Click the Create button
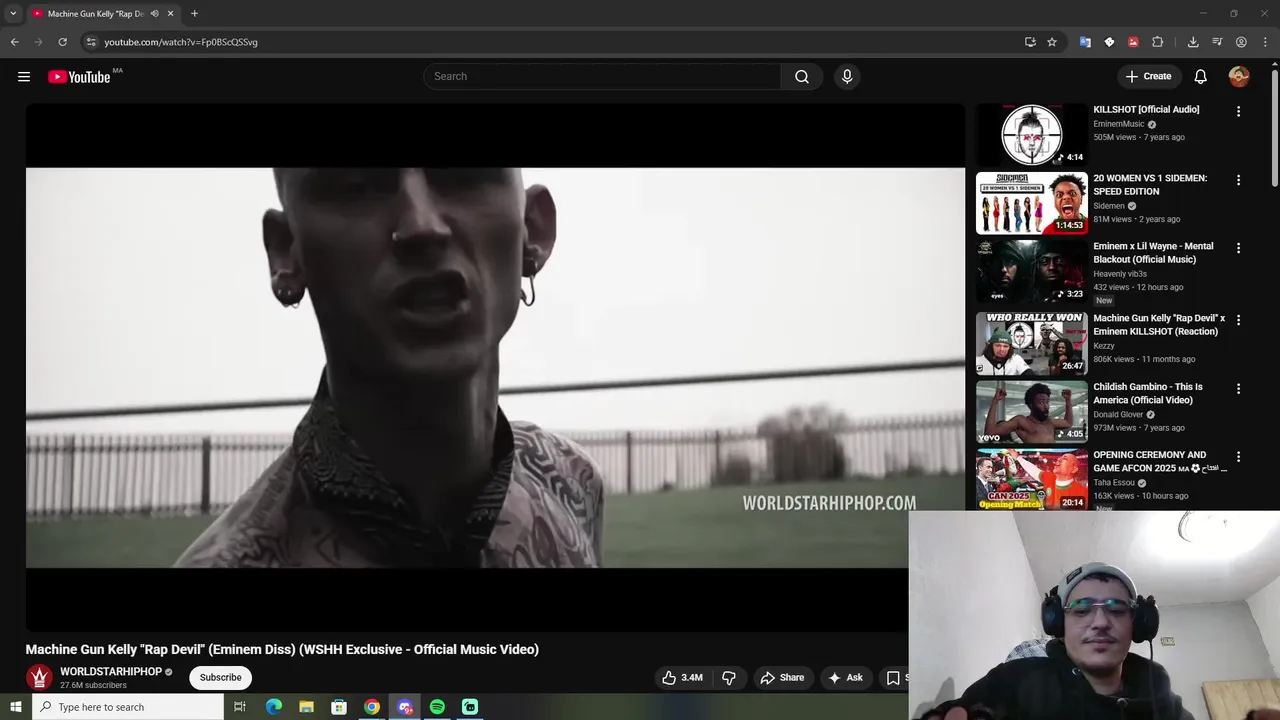1280x720 pixels. tap(1148, 77)
